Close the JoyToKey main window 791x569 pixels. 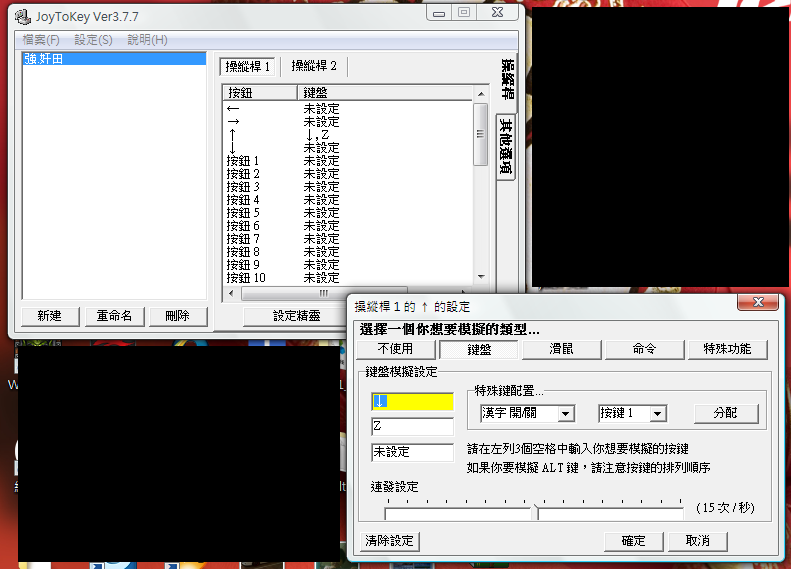tap(498, 13)
